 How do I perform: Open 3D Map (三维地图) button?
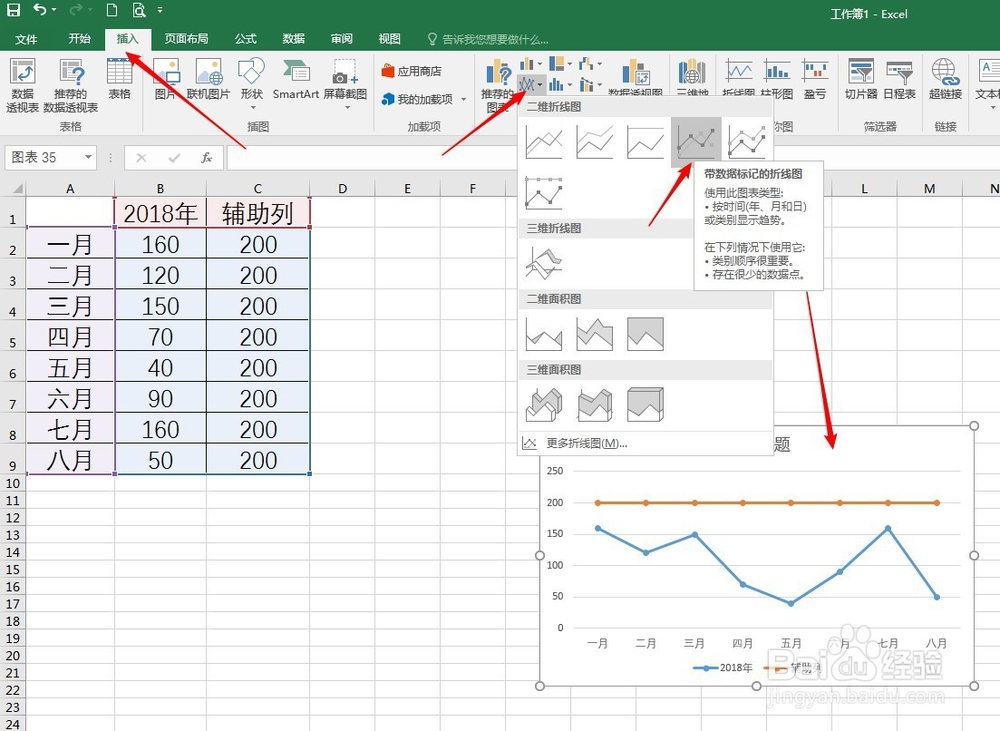click(693, 80)
